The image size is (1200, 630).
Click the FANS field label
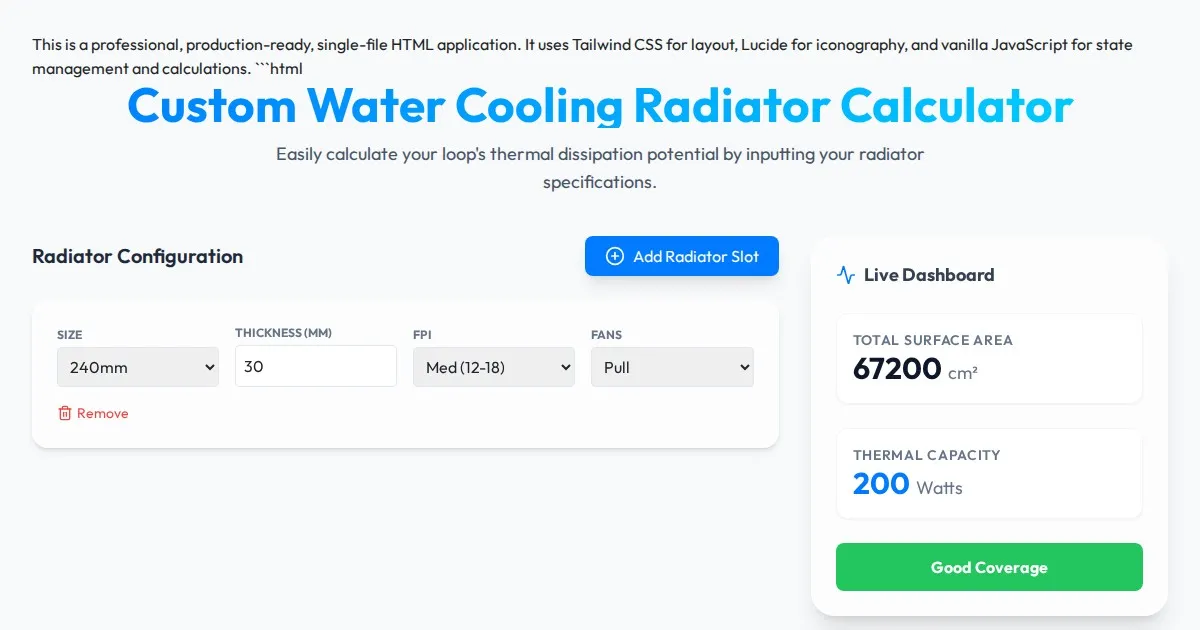[x=606, y=335]
